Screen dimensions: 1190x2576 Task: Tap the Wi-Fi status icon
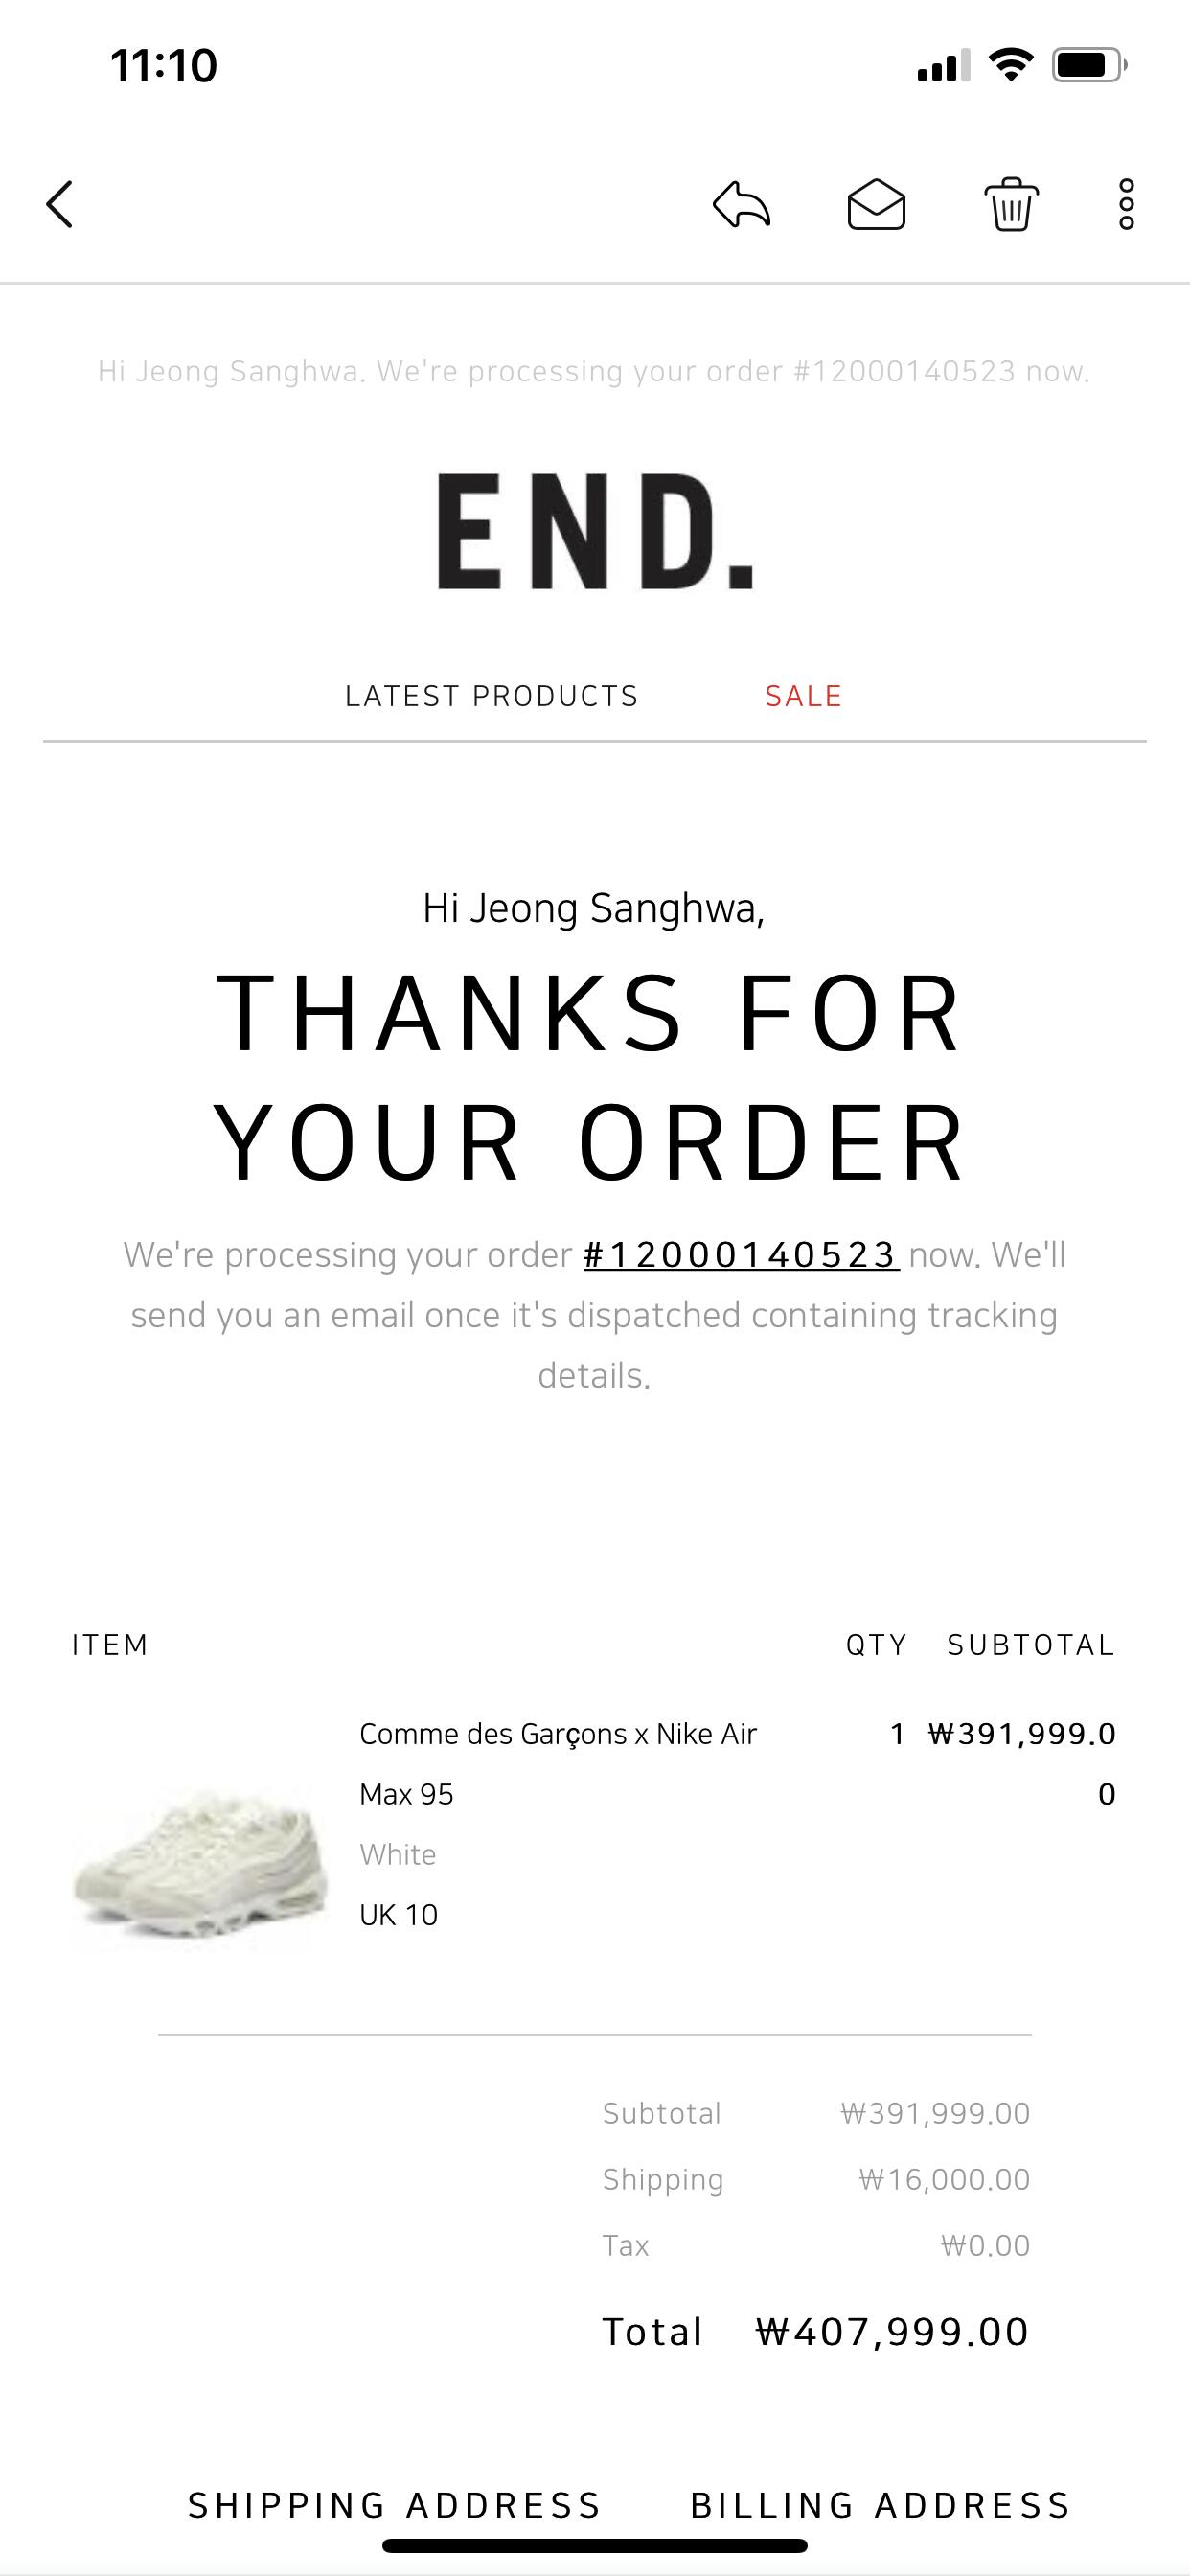[1010, 65]
